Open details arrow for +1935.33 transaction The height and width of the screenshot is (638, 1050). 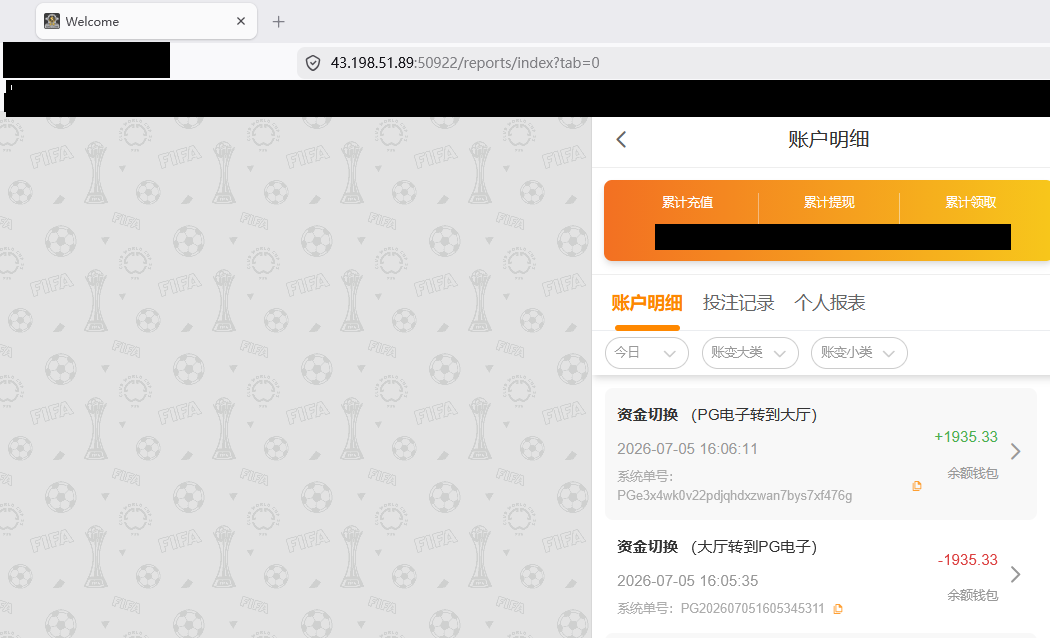click(1015, 451)
